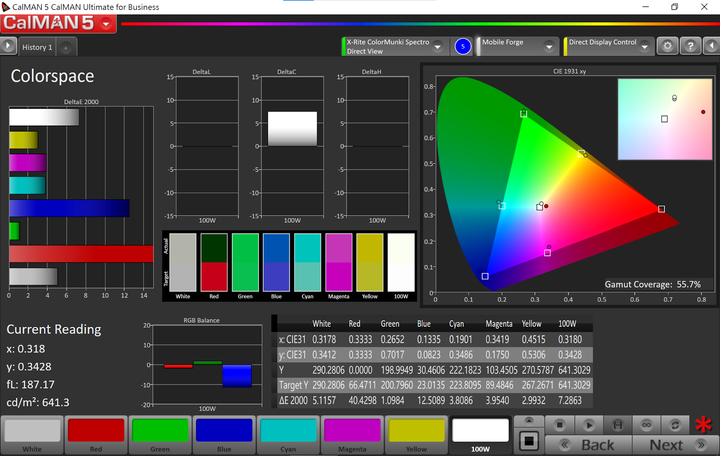Expand the pattern window up-arrow

click(x=529, y=421)
